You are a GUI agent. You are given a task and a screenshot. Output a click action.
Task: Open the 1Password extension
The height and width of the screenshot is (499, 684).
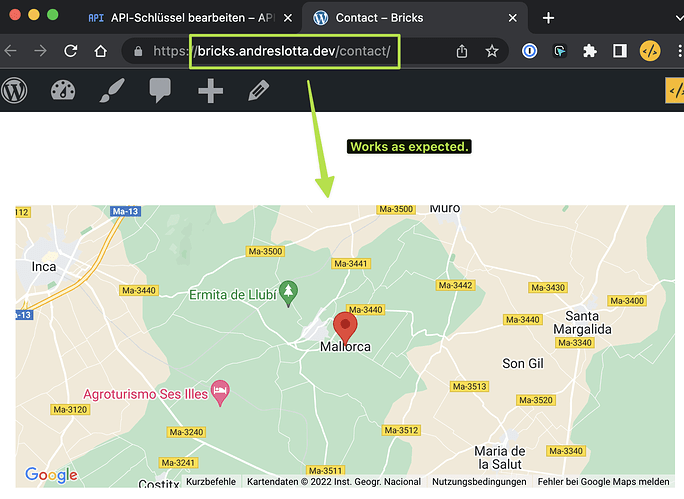(530, 51)
